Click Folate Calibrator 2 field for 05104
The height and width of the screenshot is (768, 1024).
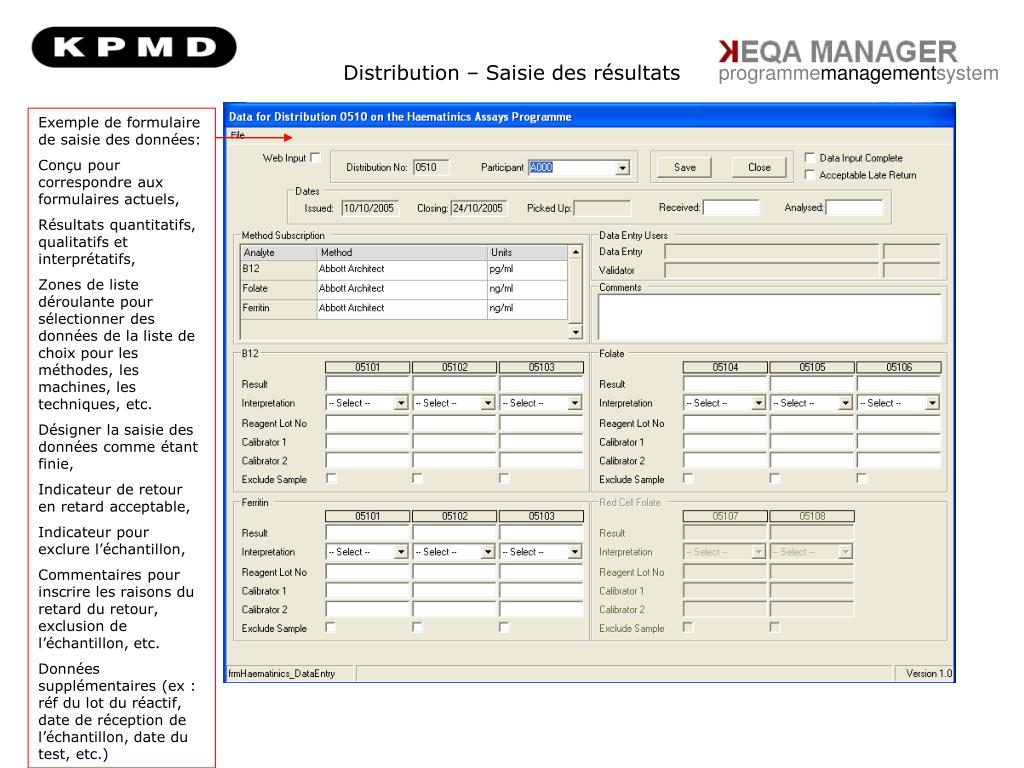[726, 461]
